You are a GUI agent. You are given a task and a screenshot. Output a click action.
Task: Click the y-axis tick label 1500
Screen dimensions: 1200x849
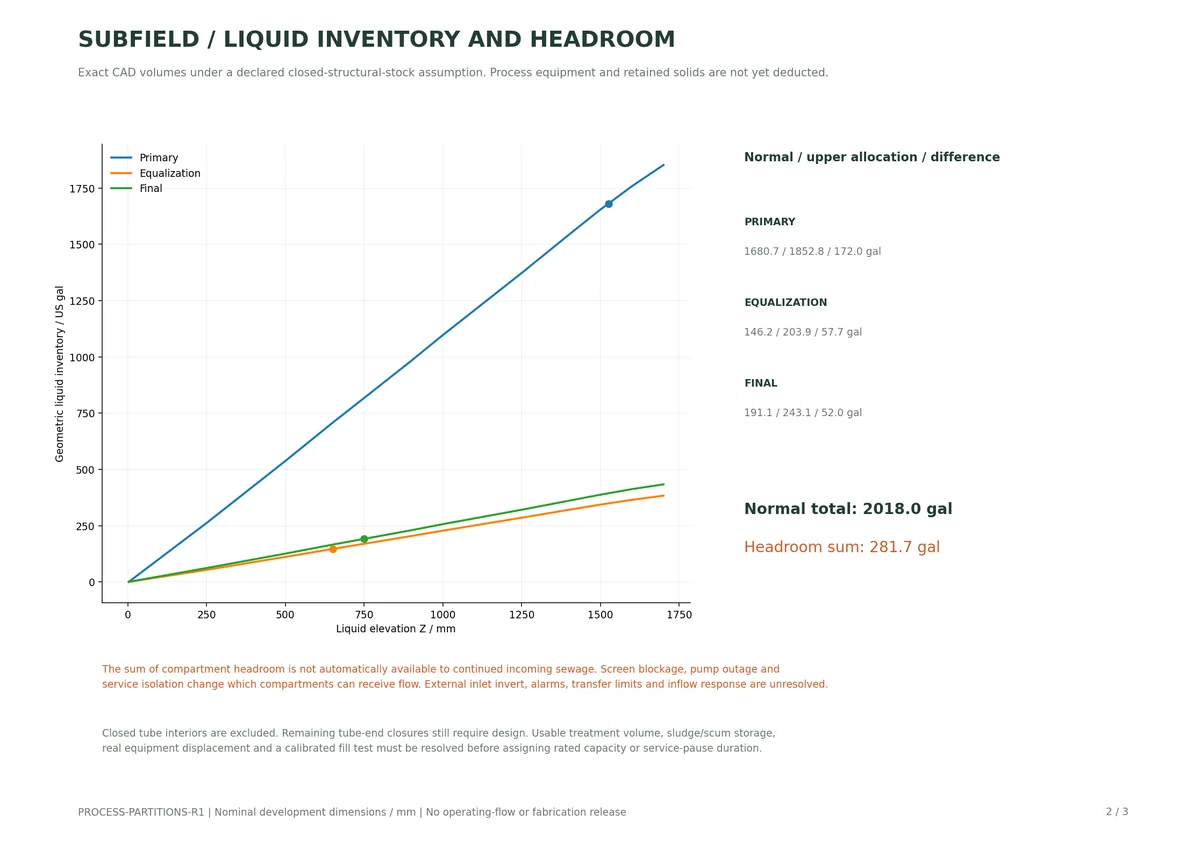coord(82,245)
